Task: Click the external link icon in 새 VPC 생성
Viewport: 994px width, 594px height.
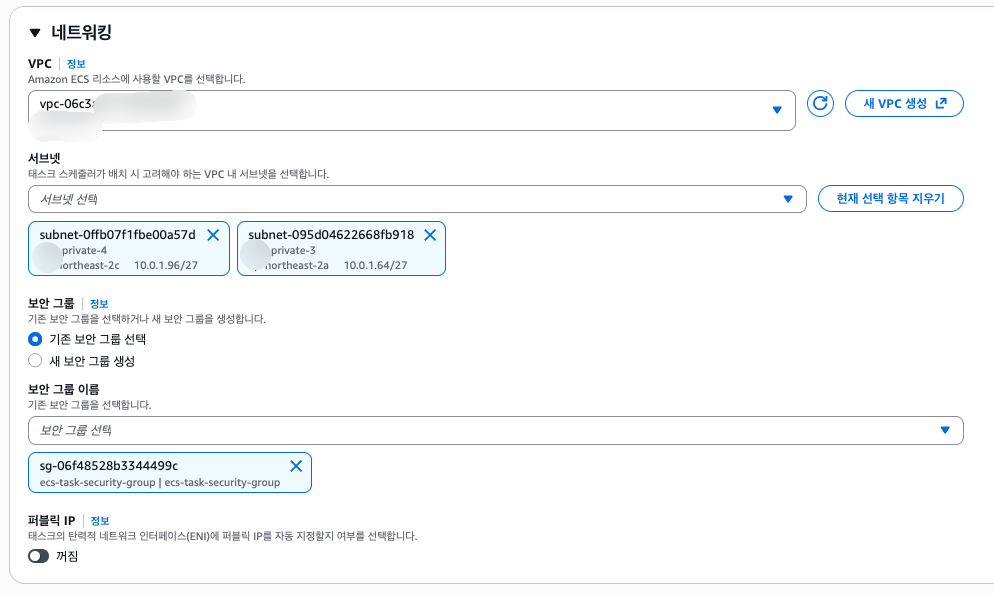Action: coord(941,104)
